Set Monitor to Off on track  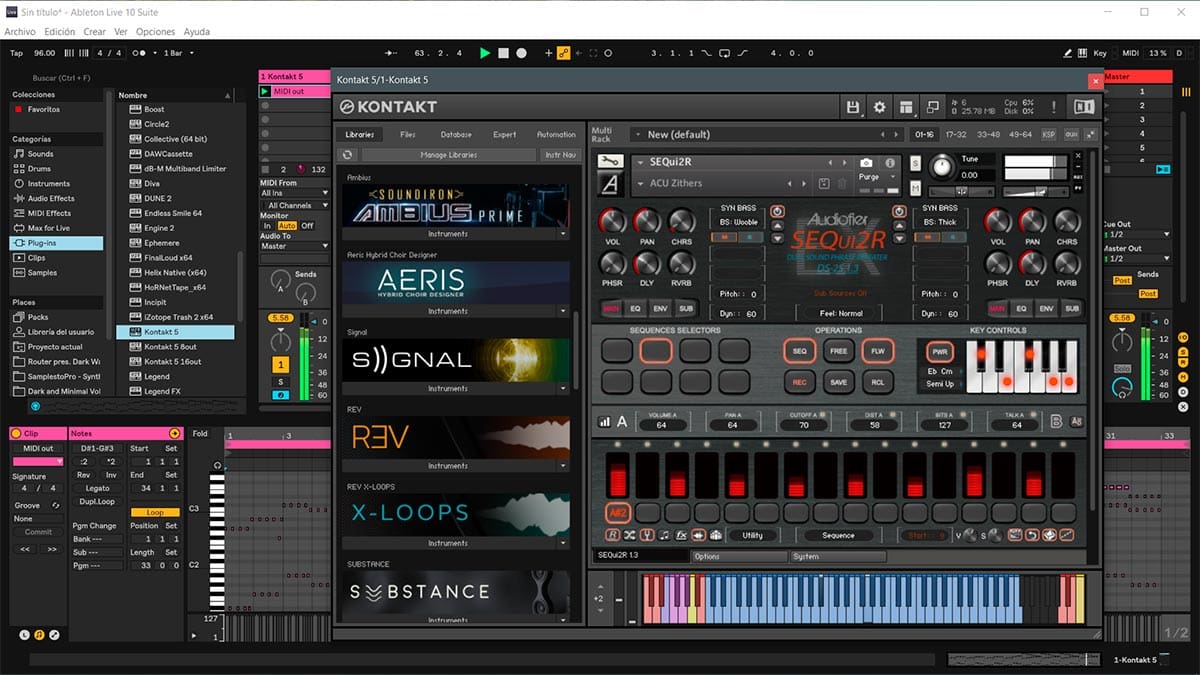point(307,226)
